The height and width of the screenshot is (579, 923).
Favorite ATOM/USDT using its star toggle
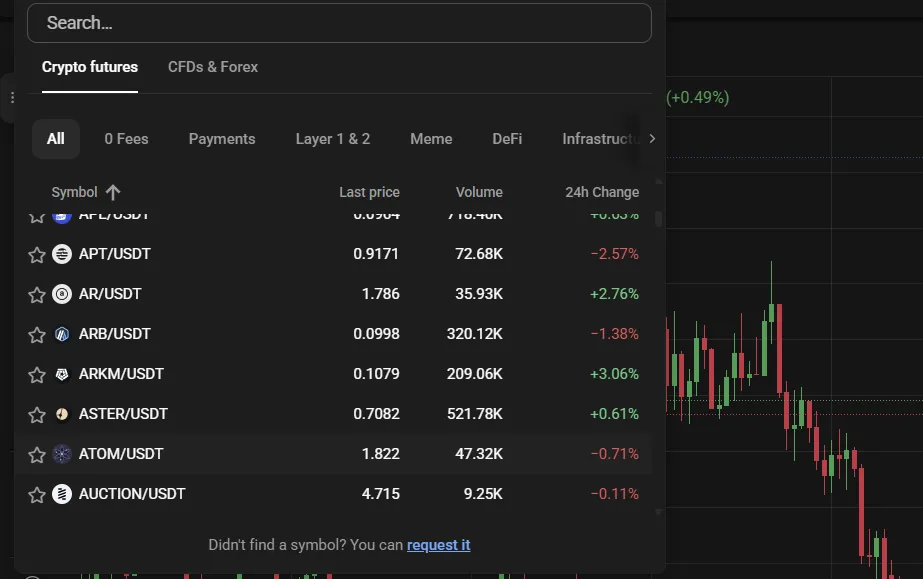(x=37, y=453)
